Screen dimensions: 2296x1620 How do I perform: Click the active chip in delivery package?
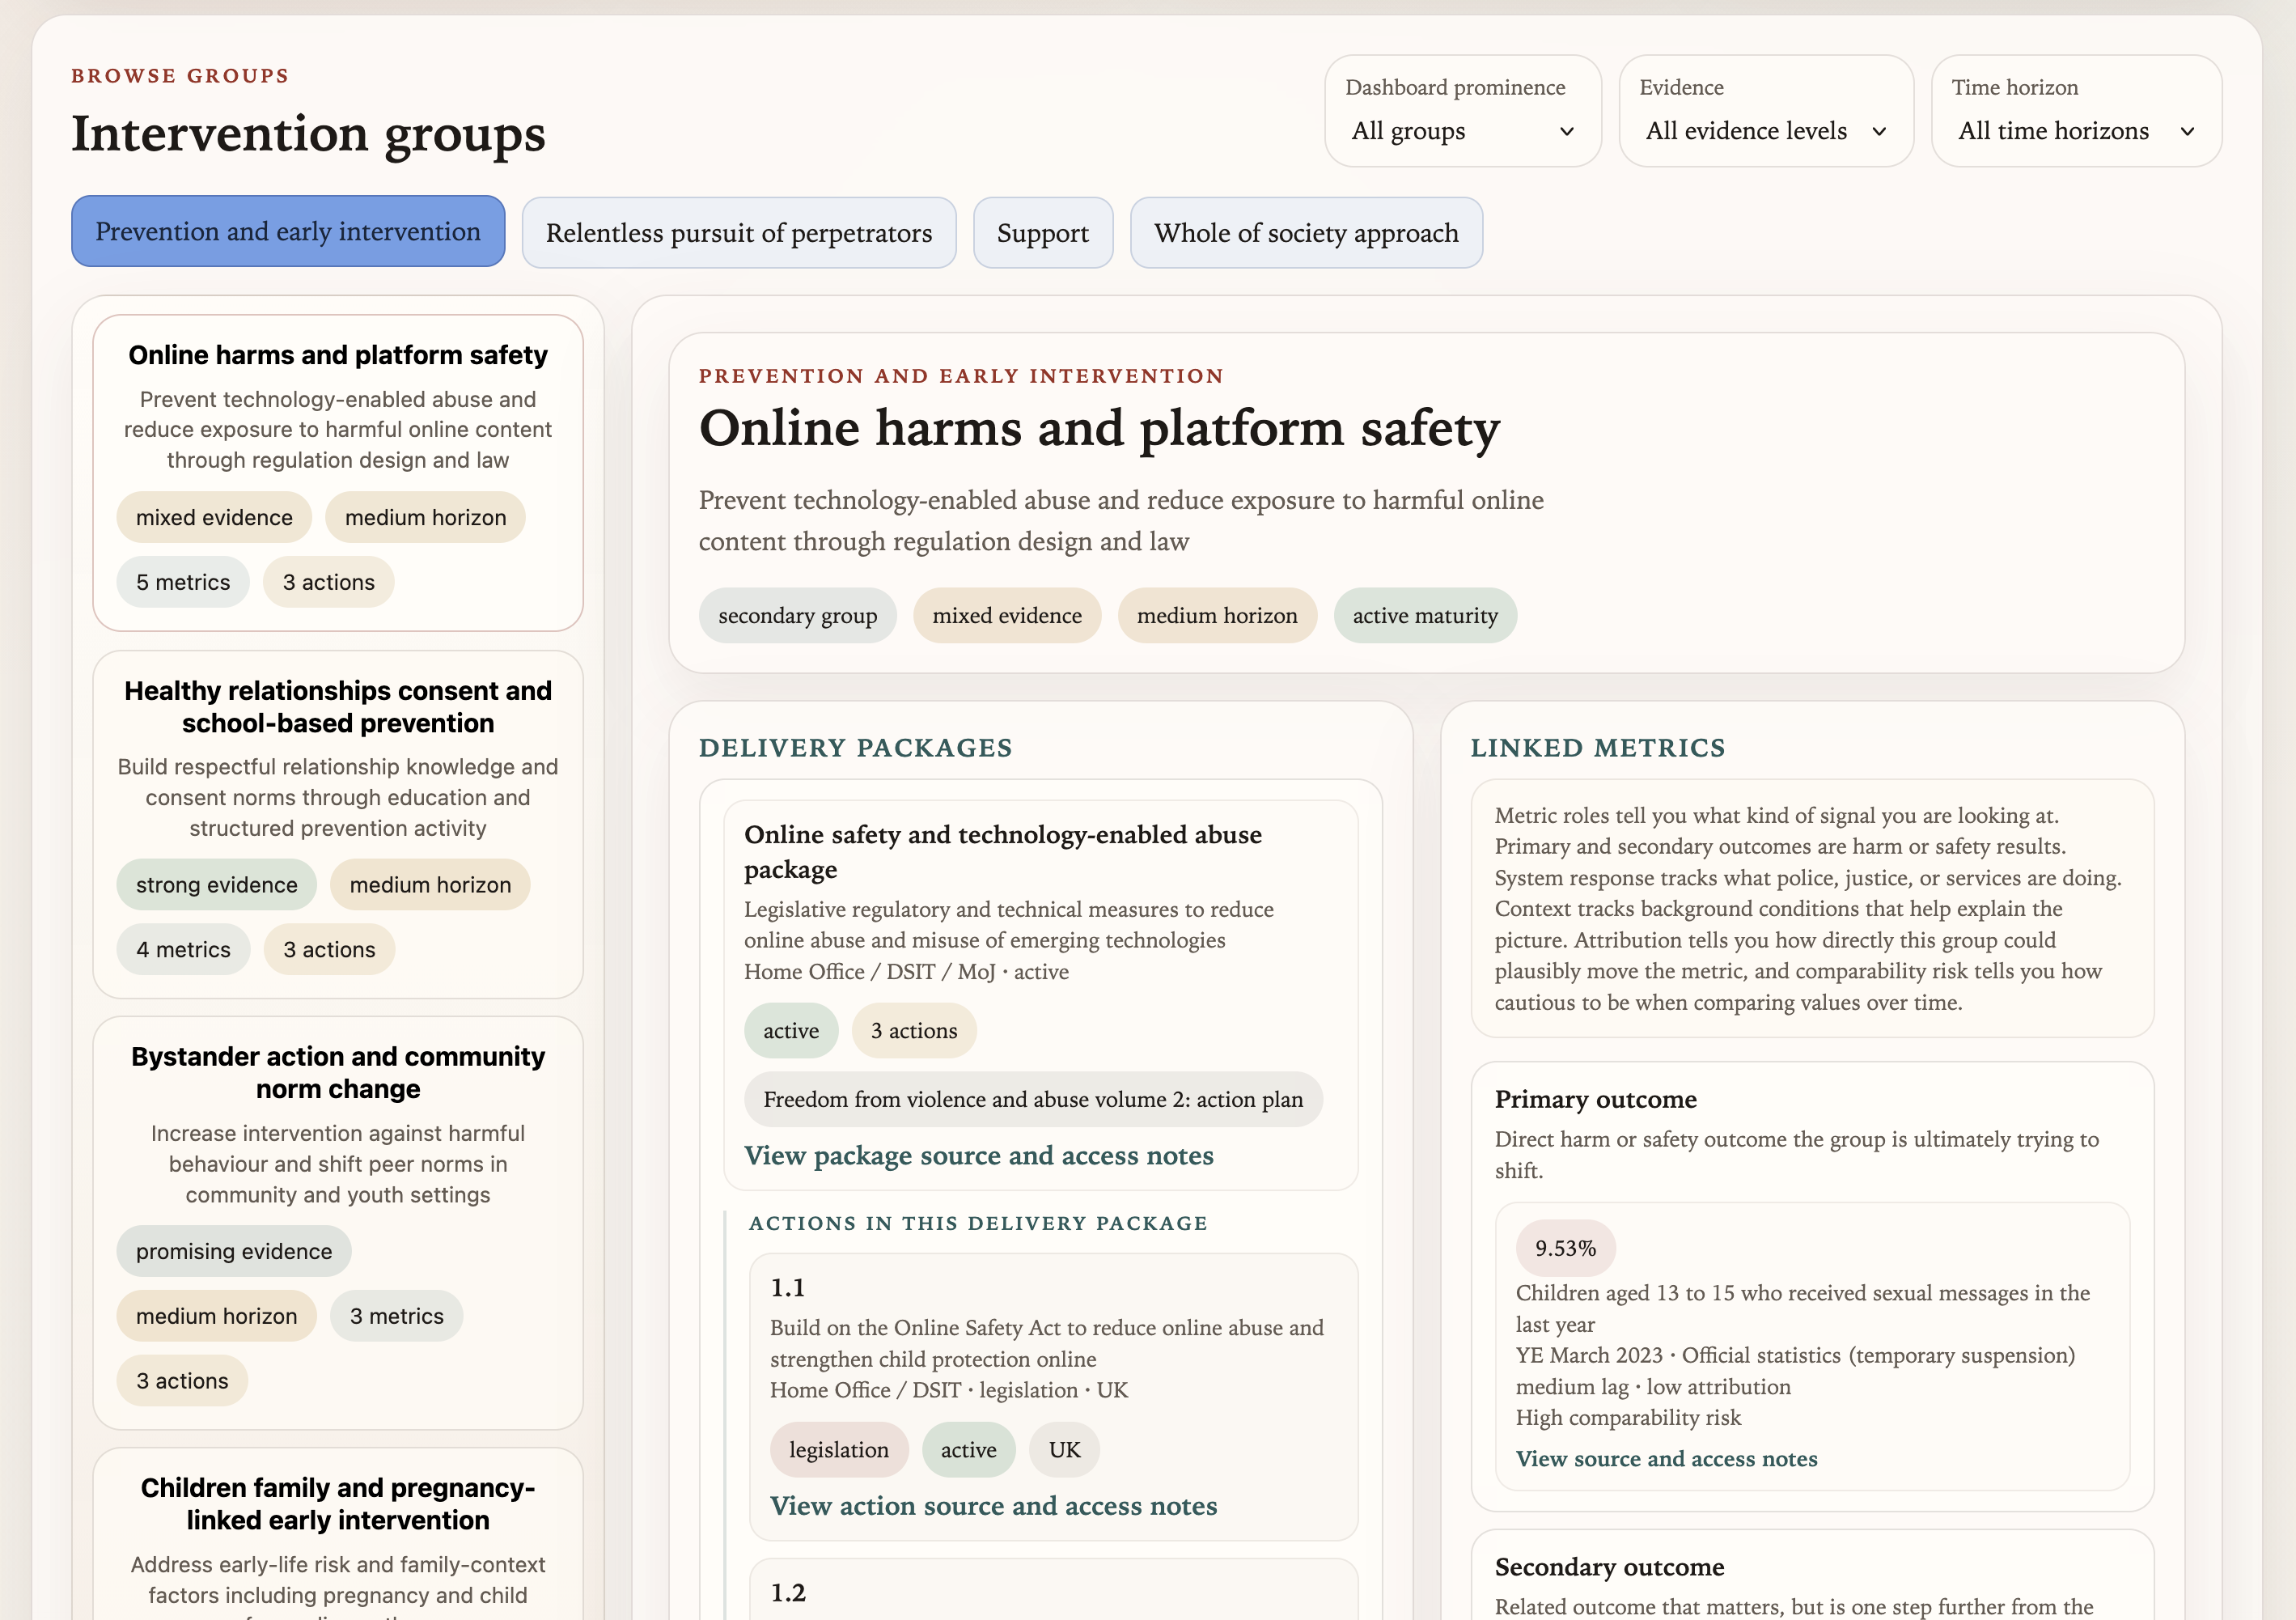791,1031
